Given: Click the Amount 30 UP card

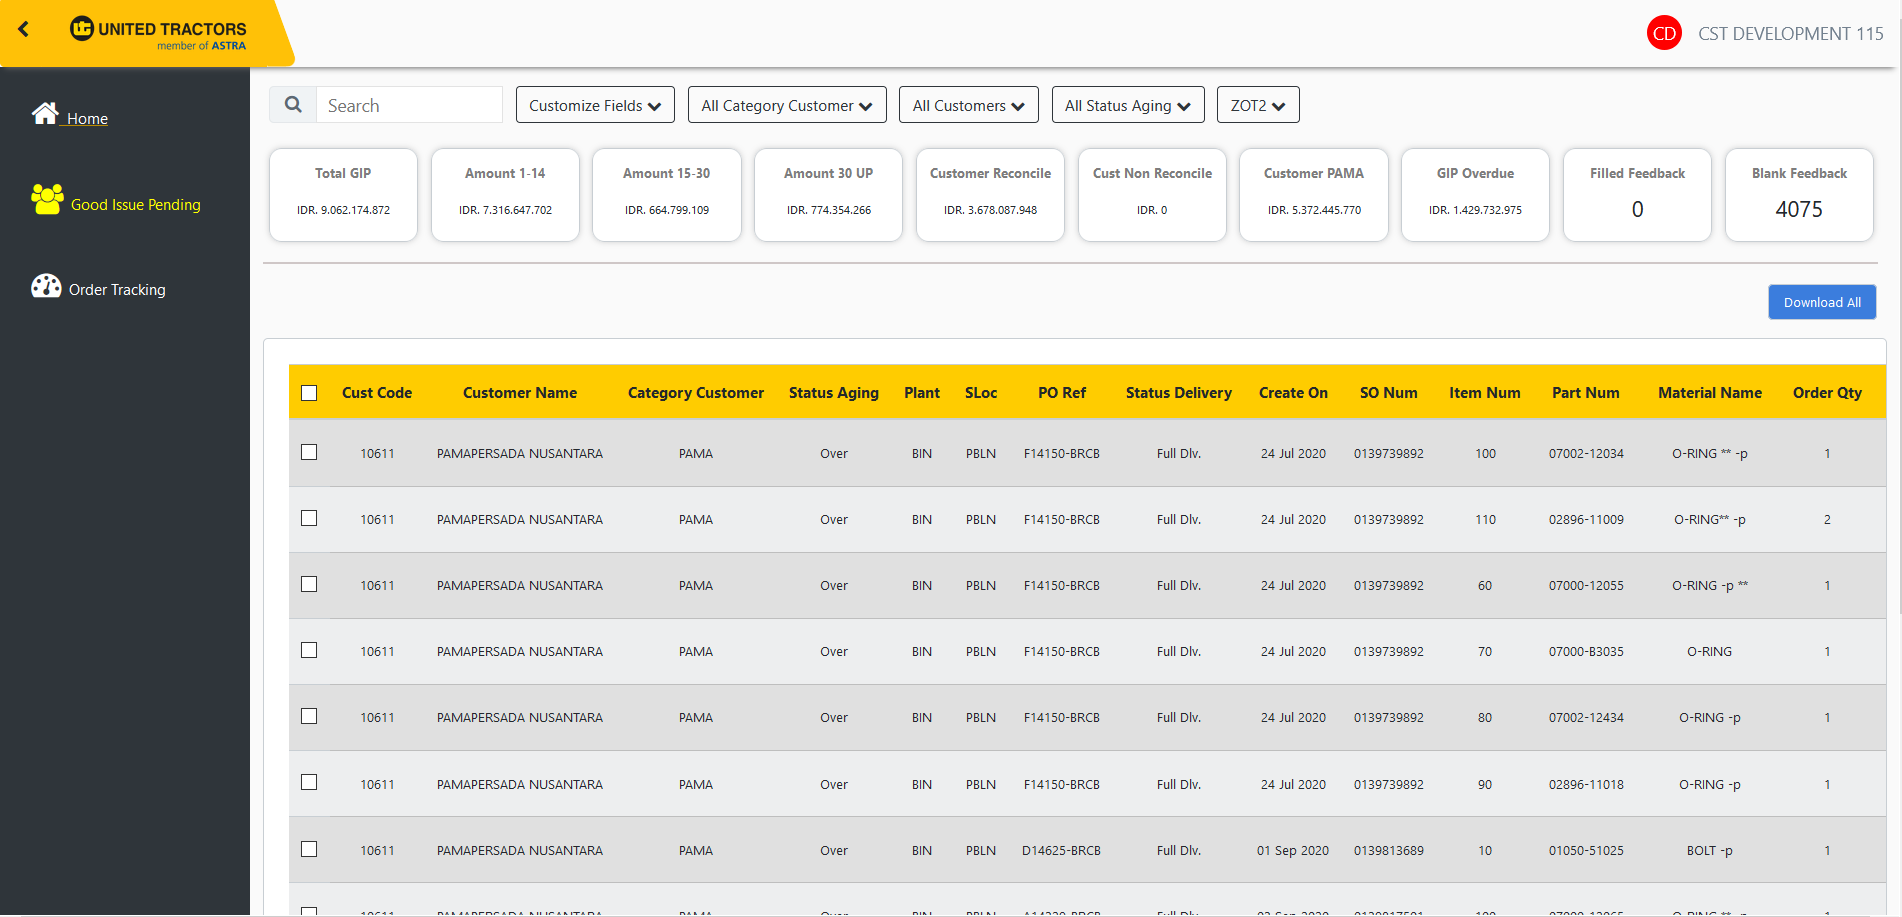Looking at the screenshot, I should [x=828, y=195].
